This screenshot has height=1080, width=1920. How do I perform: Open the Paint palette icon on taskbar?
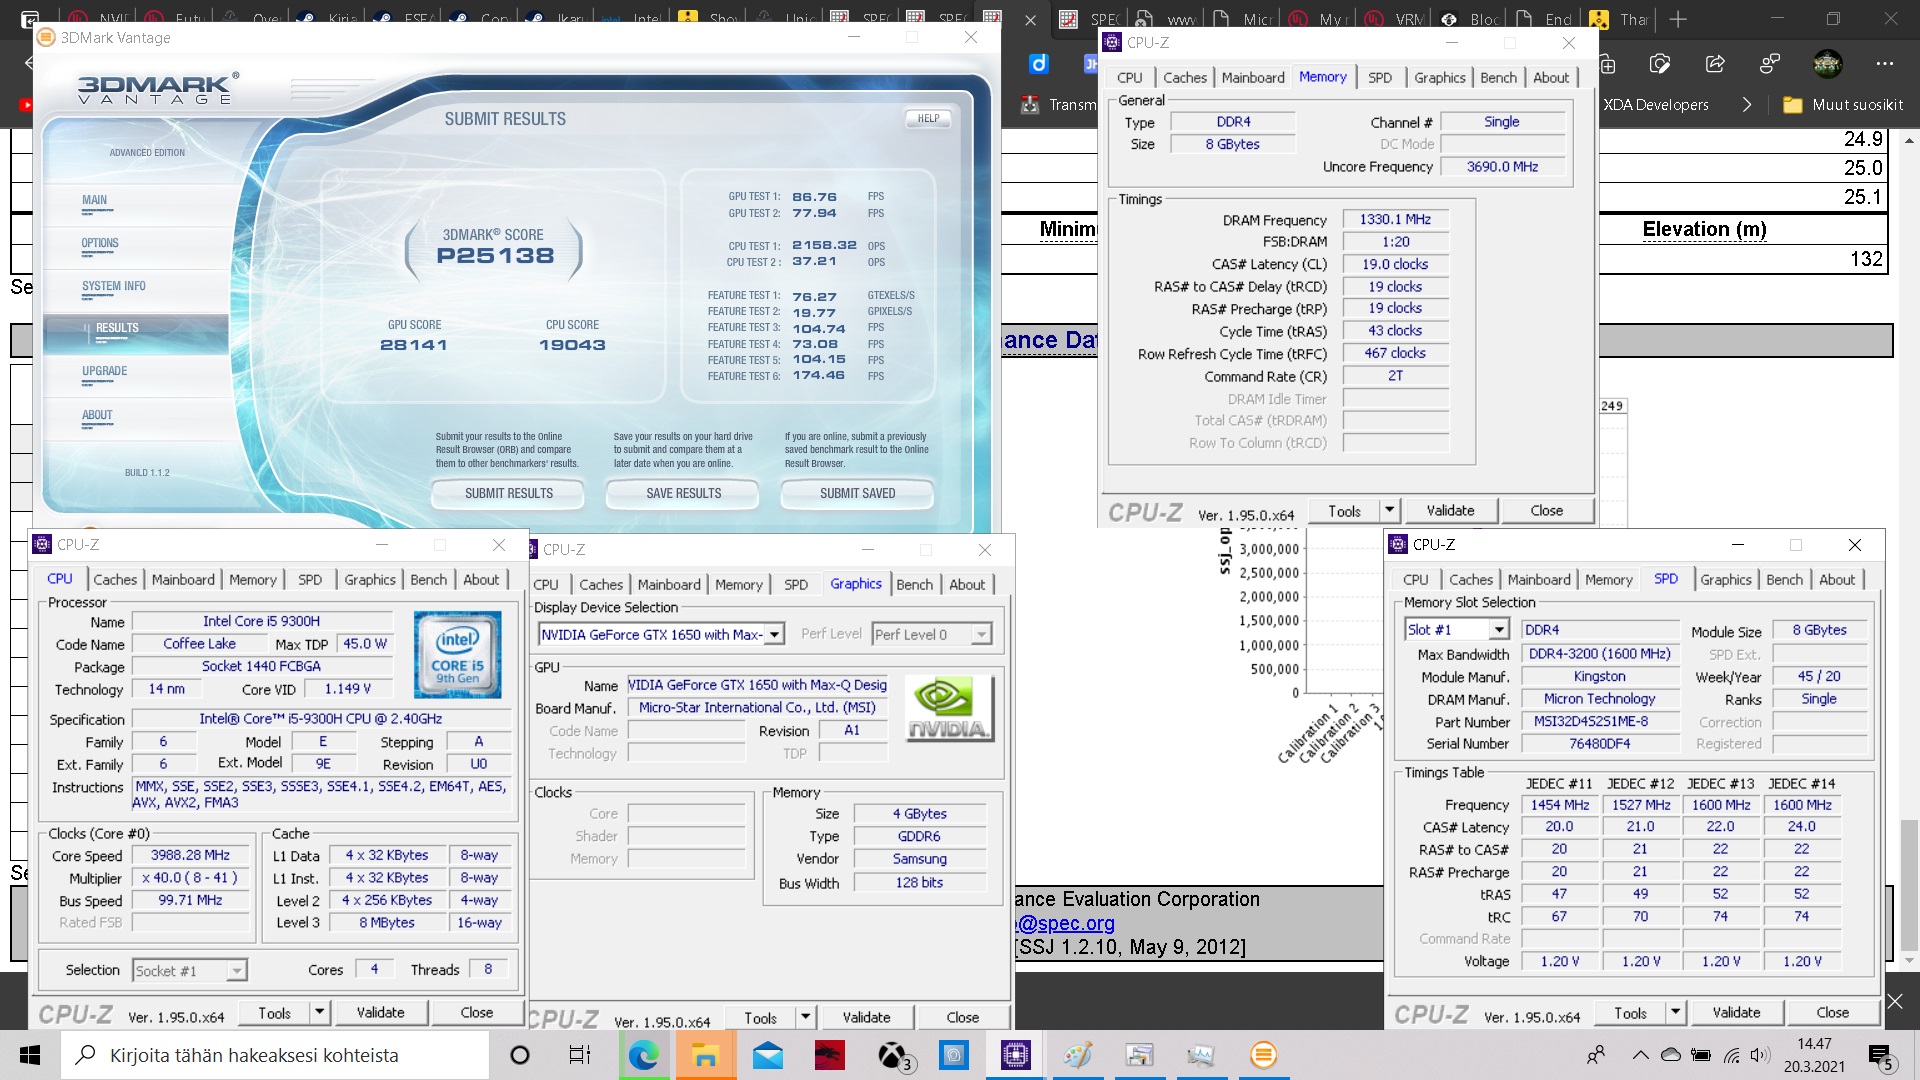[1077, 1055]
